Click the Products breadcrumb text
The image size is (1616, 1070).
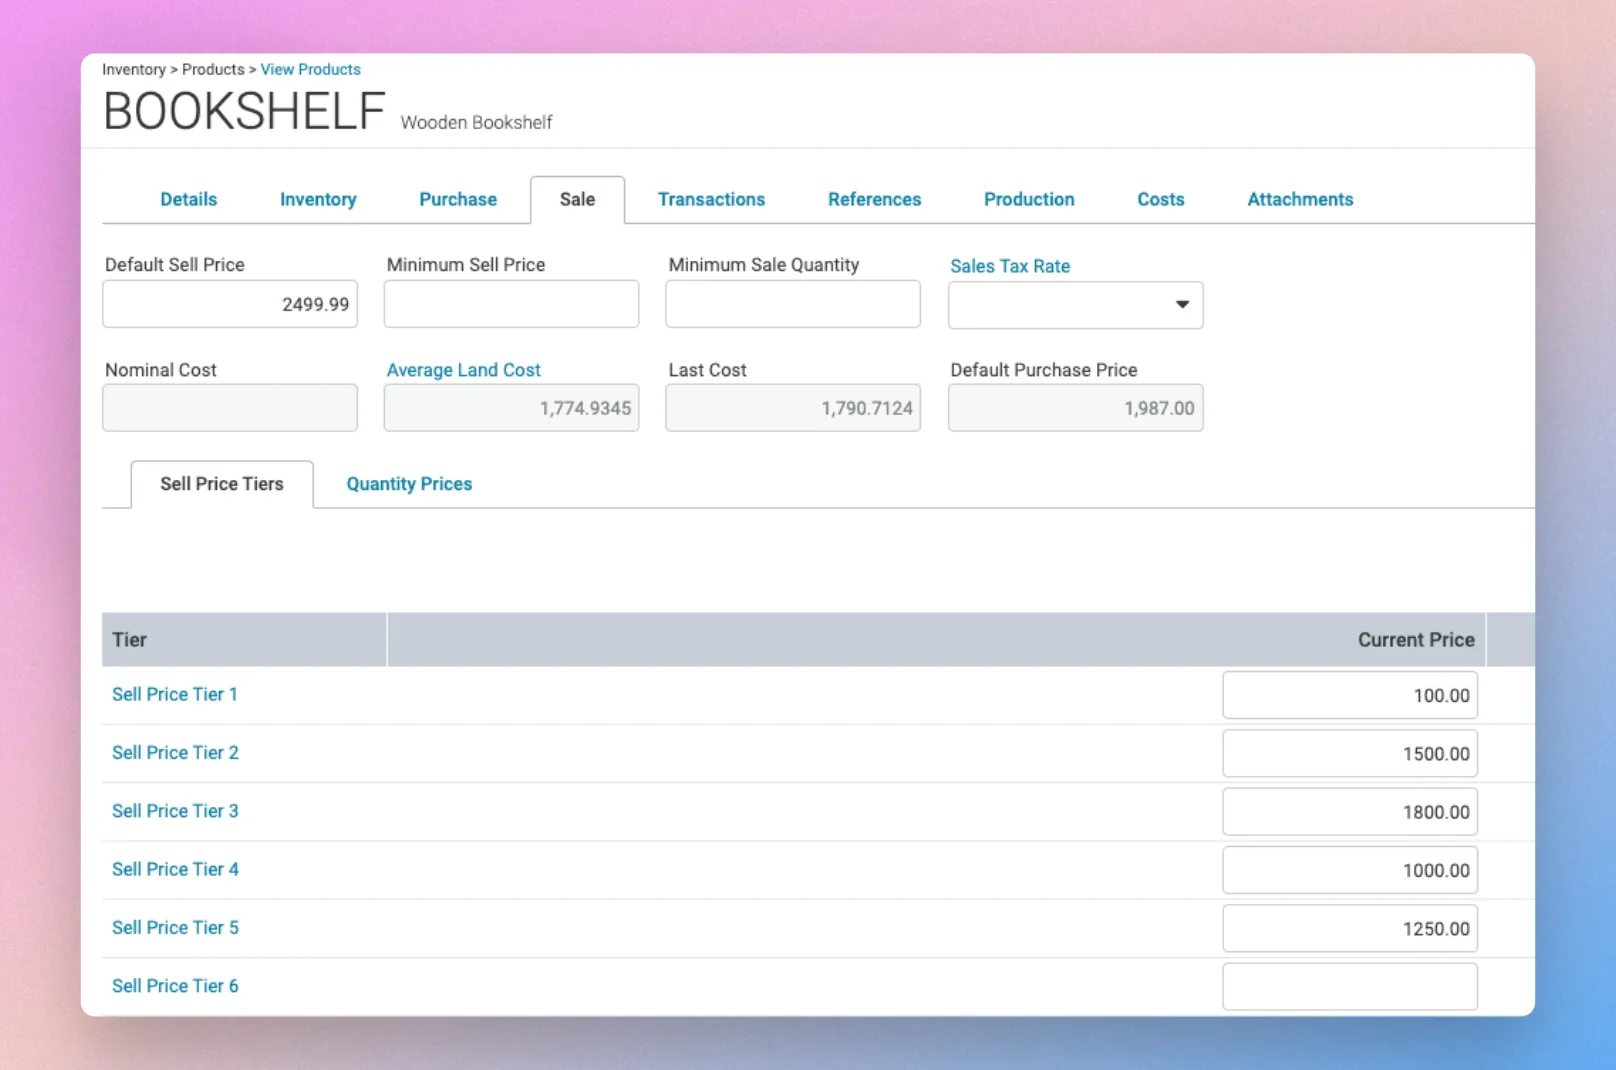[x=213, y=69]
